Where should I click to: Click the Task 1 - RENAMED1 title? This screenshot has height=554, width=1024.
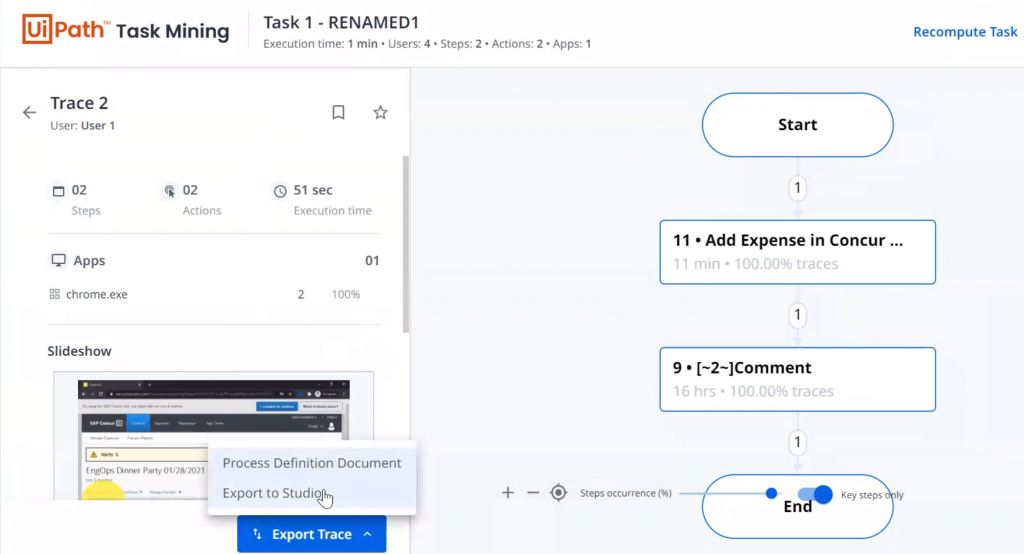pos(341,22)
